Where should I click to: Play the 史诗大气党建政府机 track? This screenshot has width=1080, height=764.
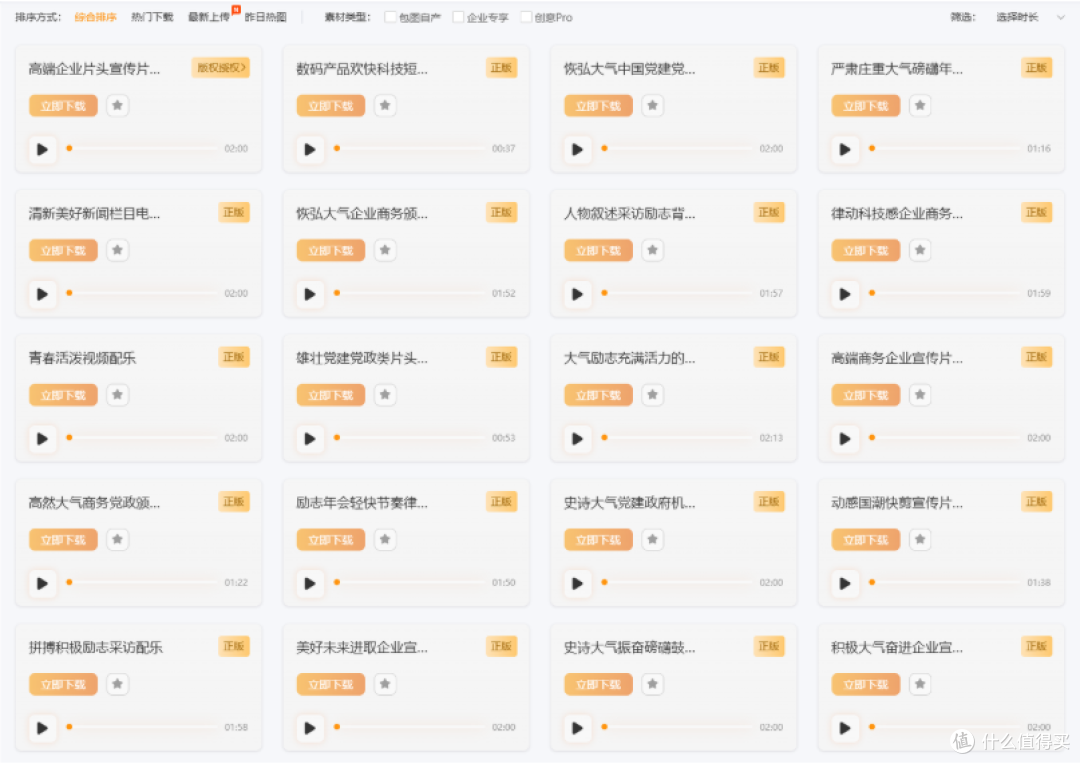pyautogui.click(x=577, y=583)
